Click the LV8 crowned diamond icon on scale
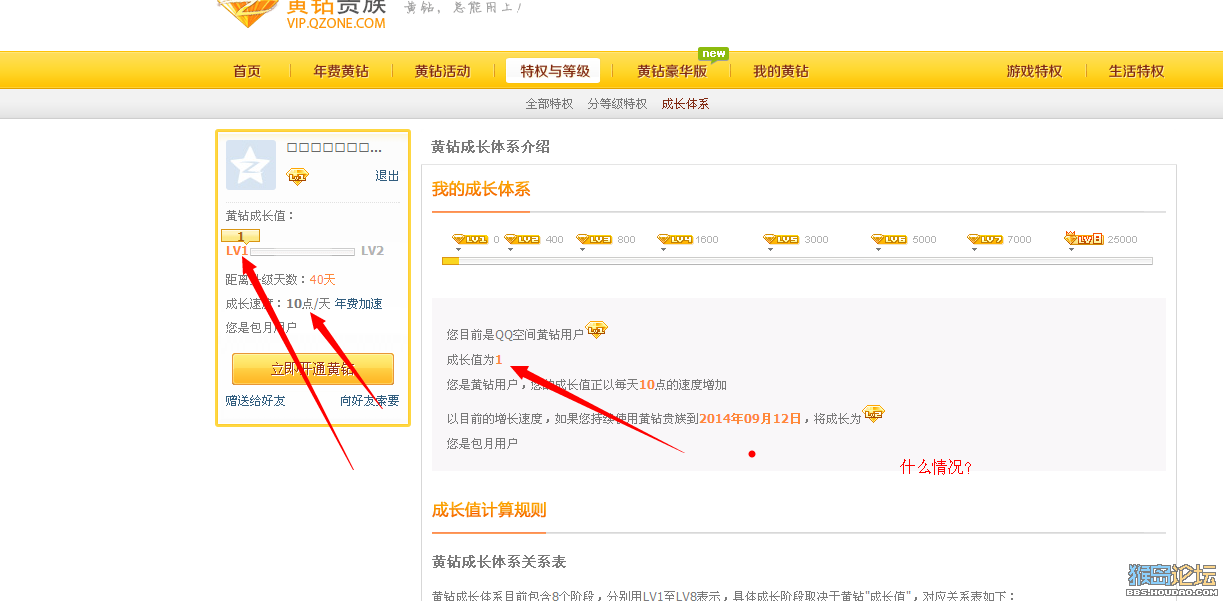 [1083, 239]
